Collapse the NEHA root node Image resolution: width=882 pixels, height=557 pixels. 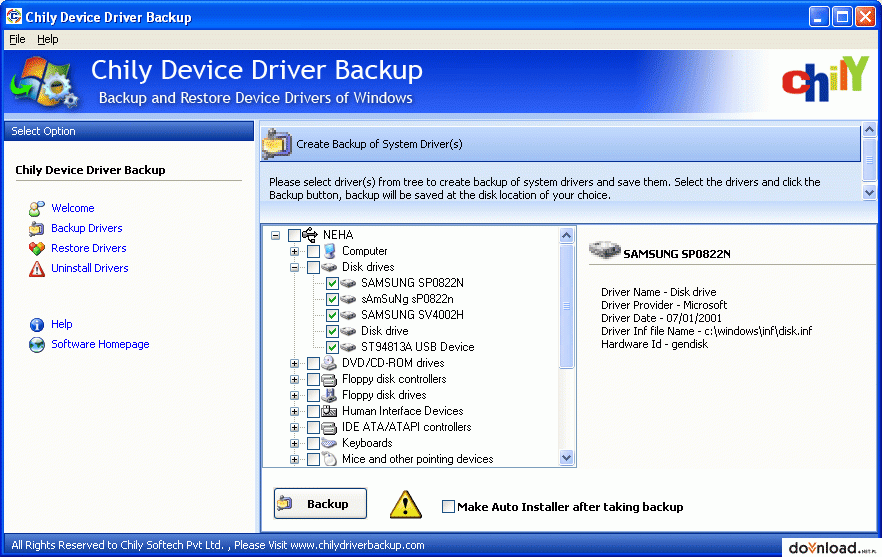click(x=275, y=235)
